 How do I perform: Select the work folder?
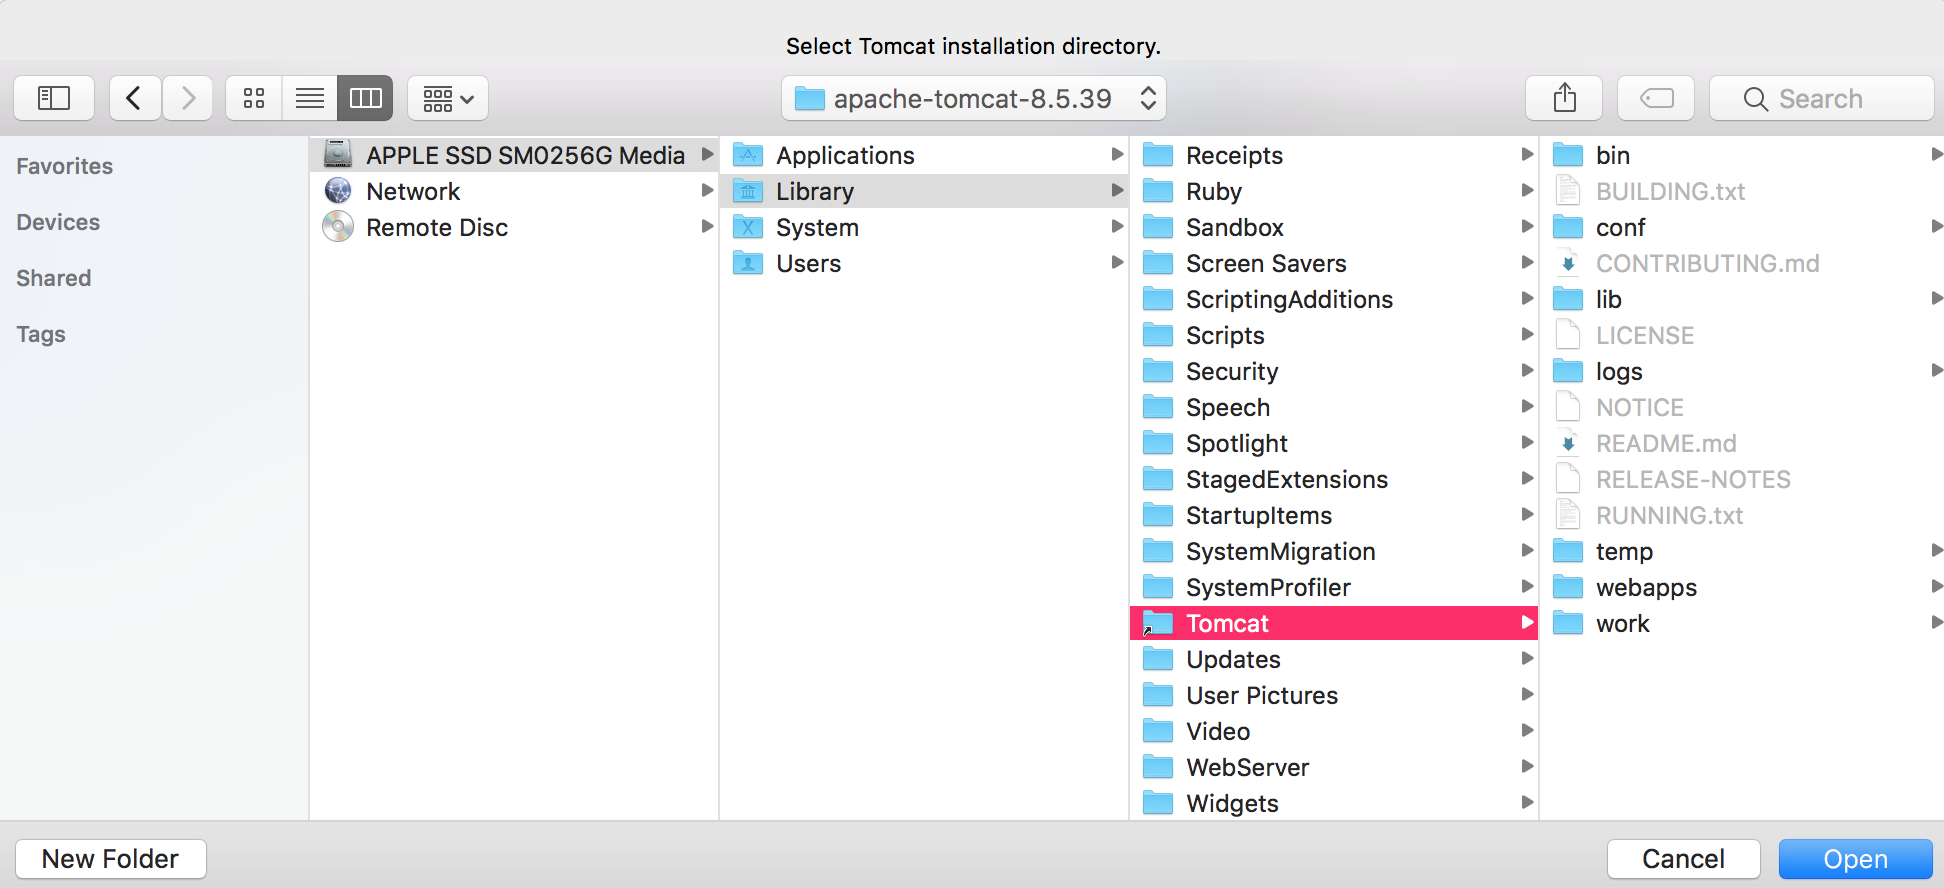1742,623
